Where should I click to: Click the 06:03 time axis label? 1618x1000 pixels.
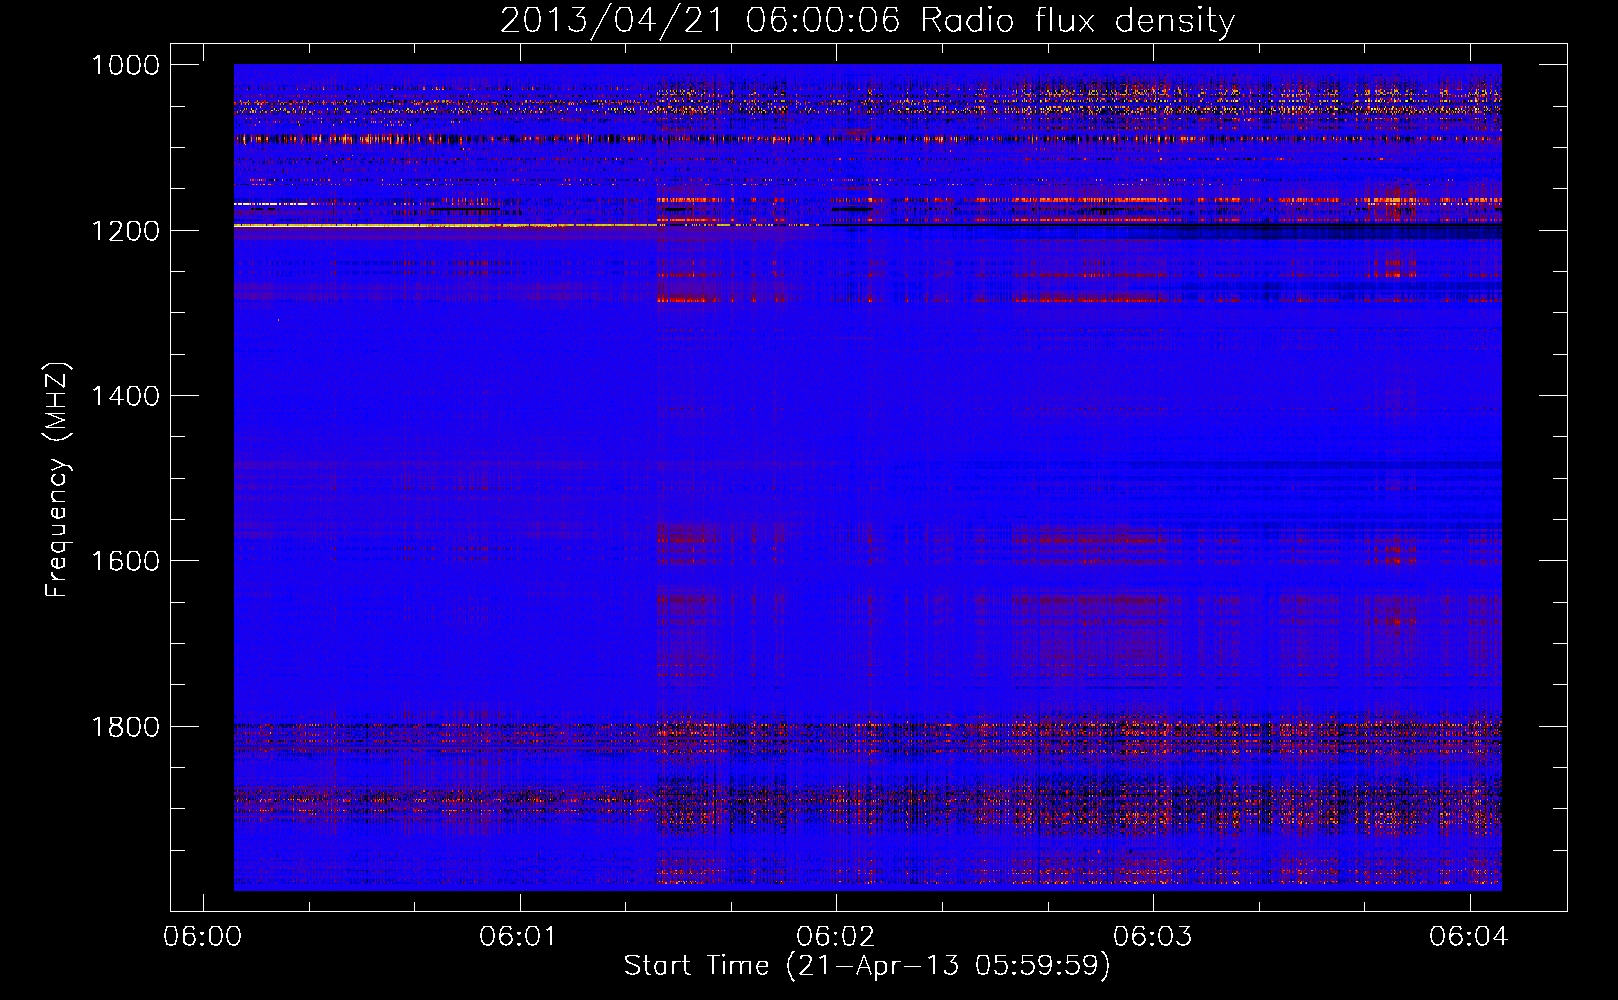click(1153, 937)
